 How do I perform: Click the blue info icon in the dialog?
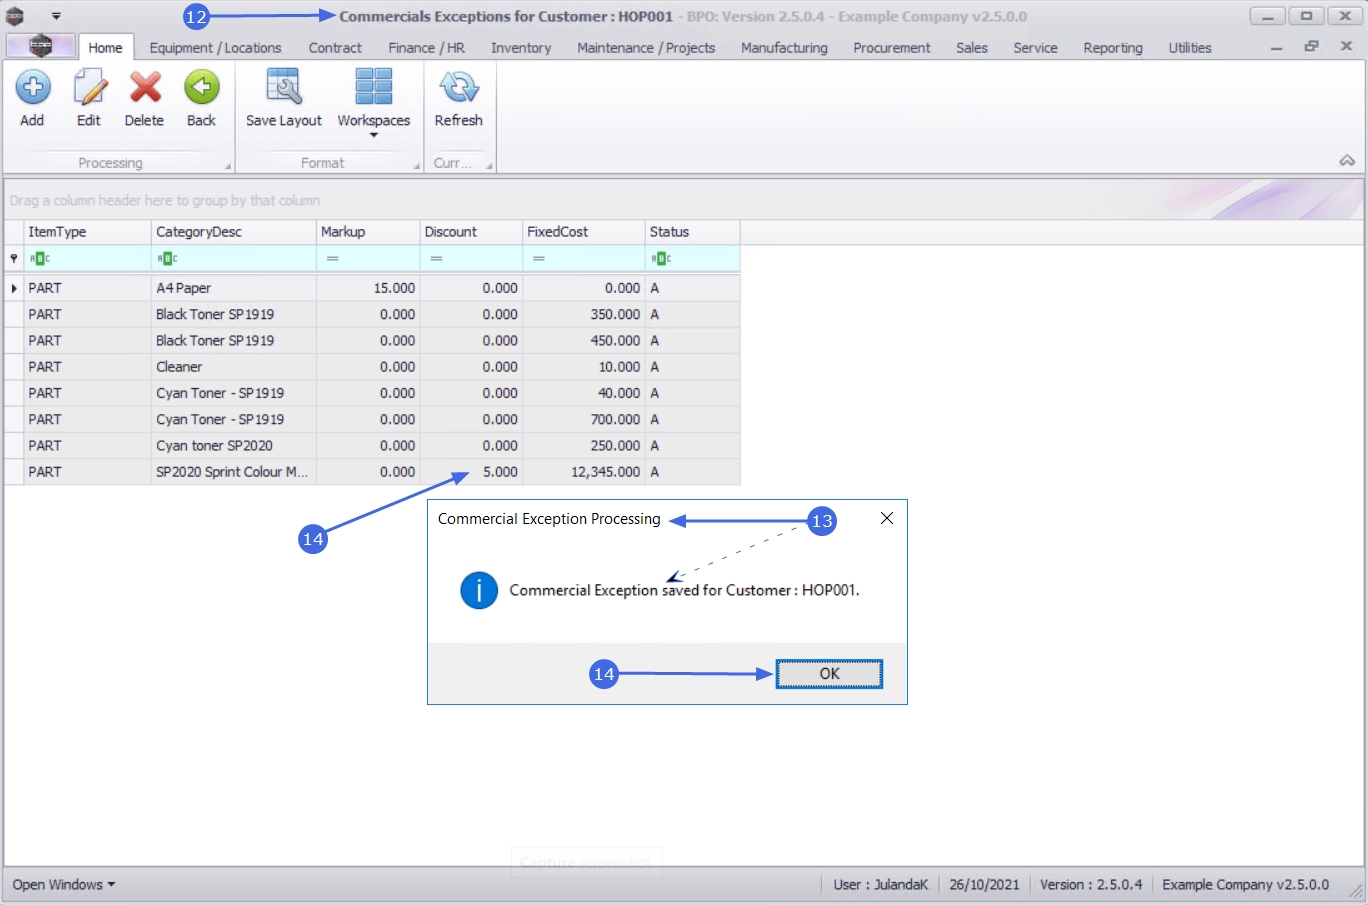[479, 591]
